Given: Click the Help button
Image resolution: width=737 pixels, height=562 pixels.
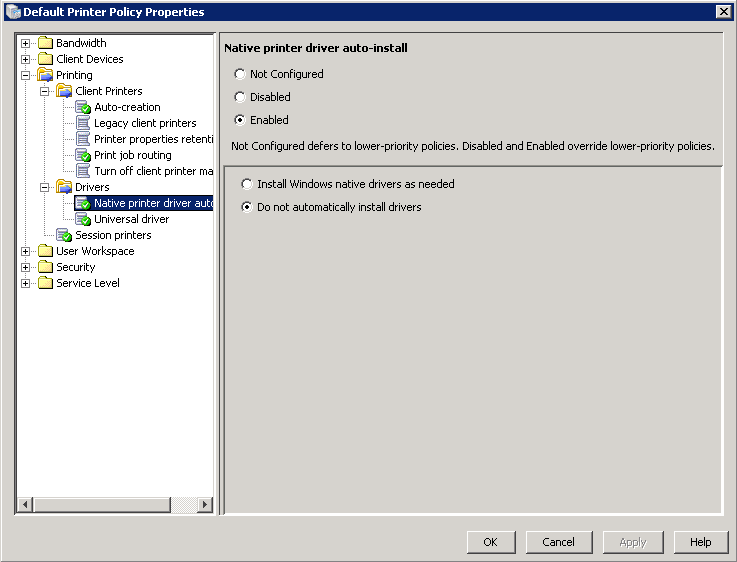Looking at the screenshot, I should (700, 542).
